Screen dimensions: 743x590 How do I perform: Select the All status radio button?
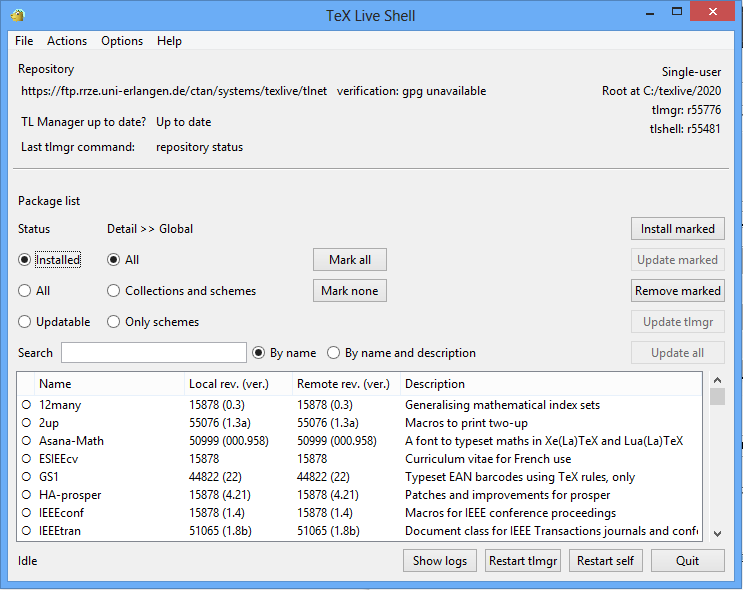(24, 290)
